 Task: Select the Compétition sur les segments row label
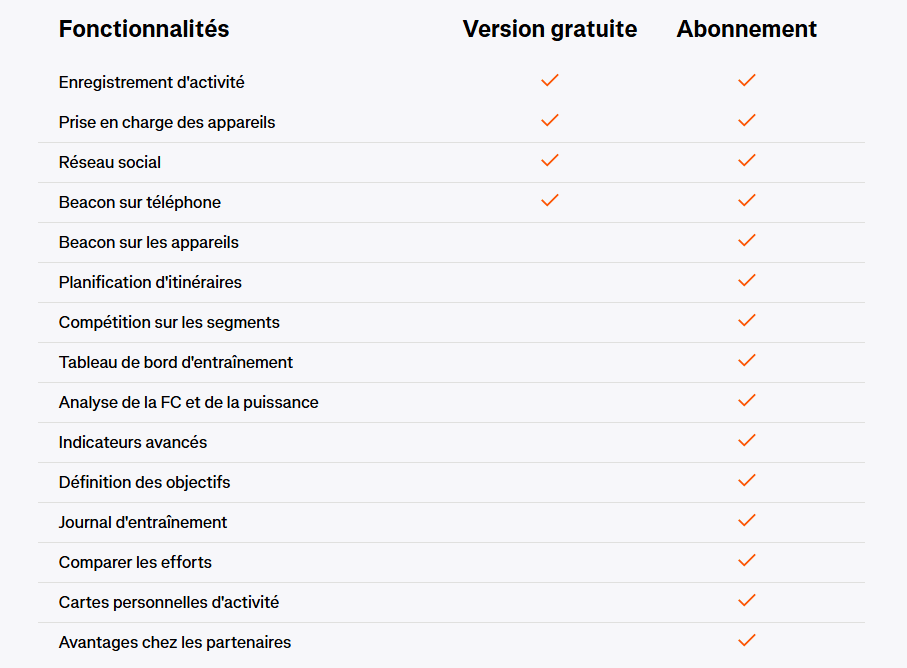[x=169, y=322]
